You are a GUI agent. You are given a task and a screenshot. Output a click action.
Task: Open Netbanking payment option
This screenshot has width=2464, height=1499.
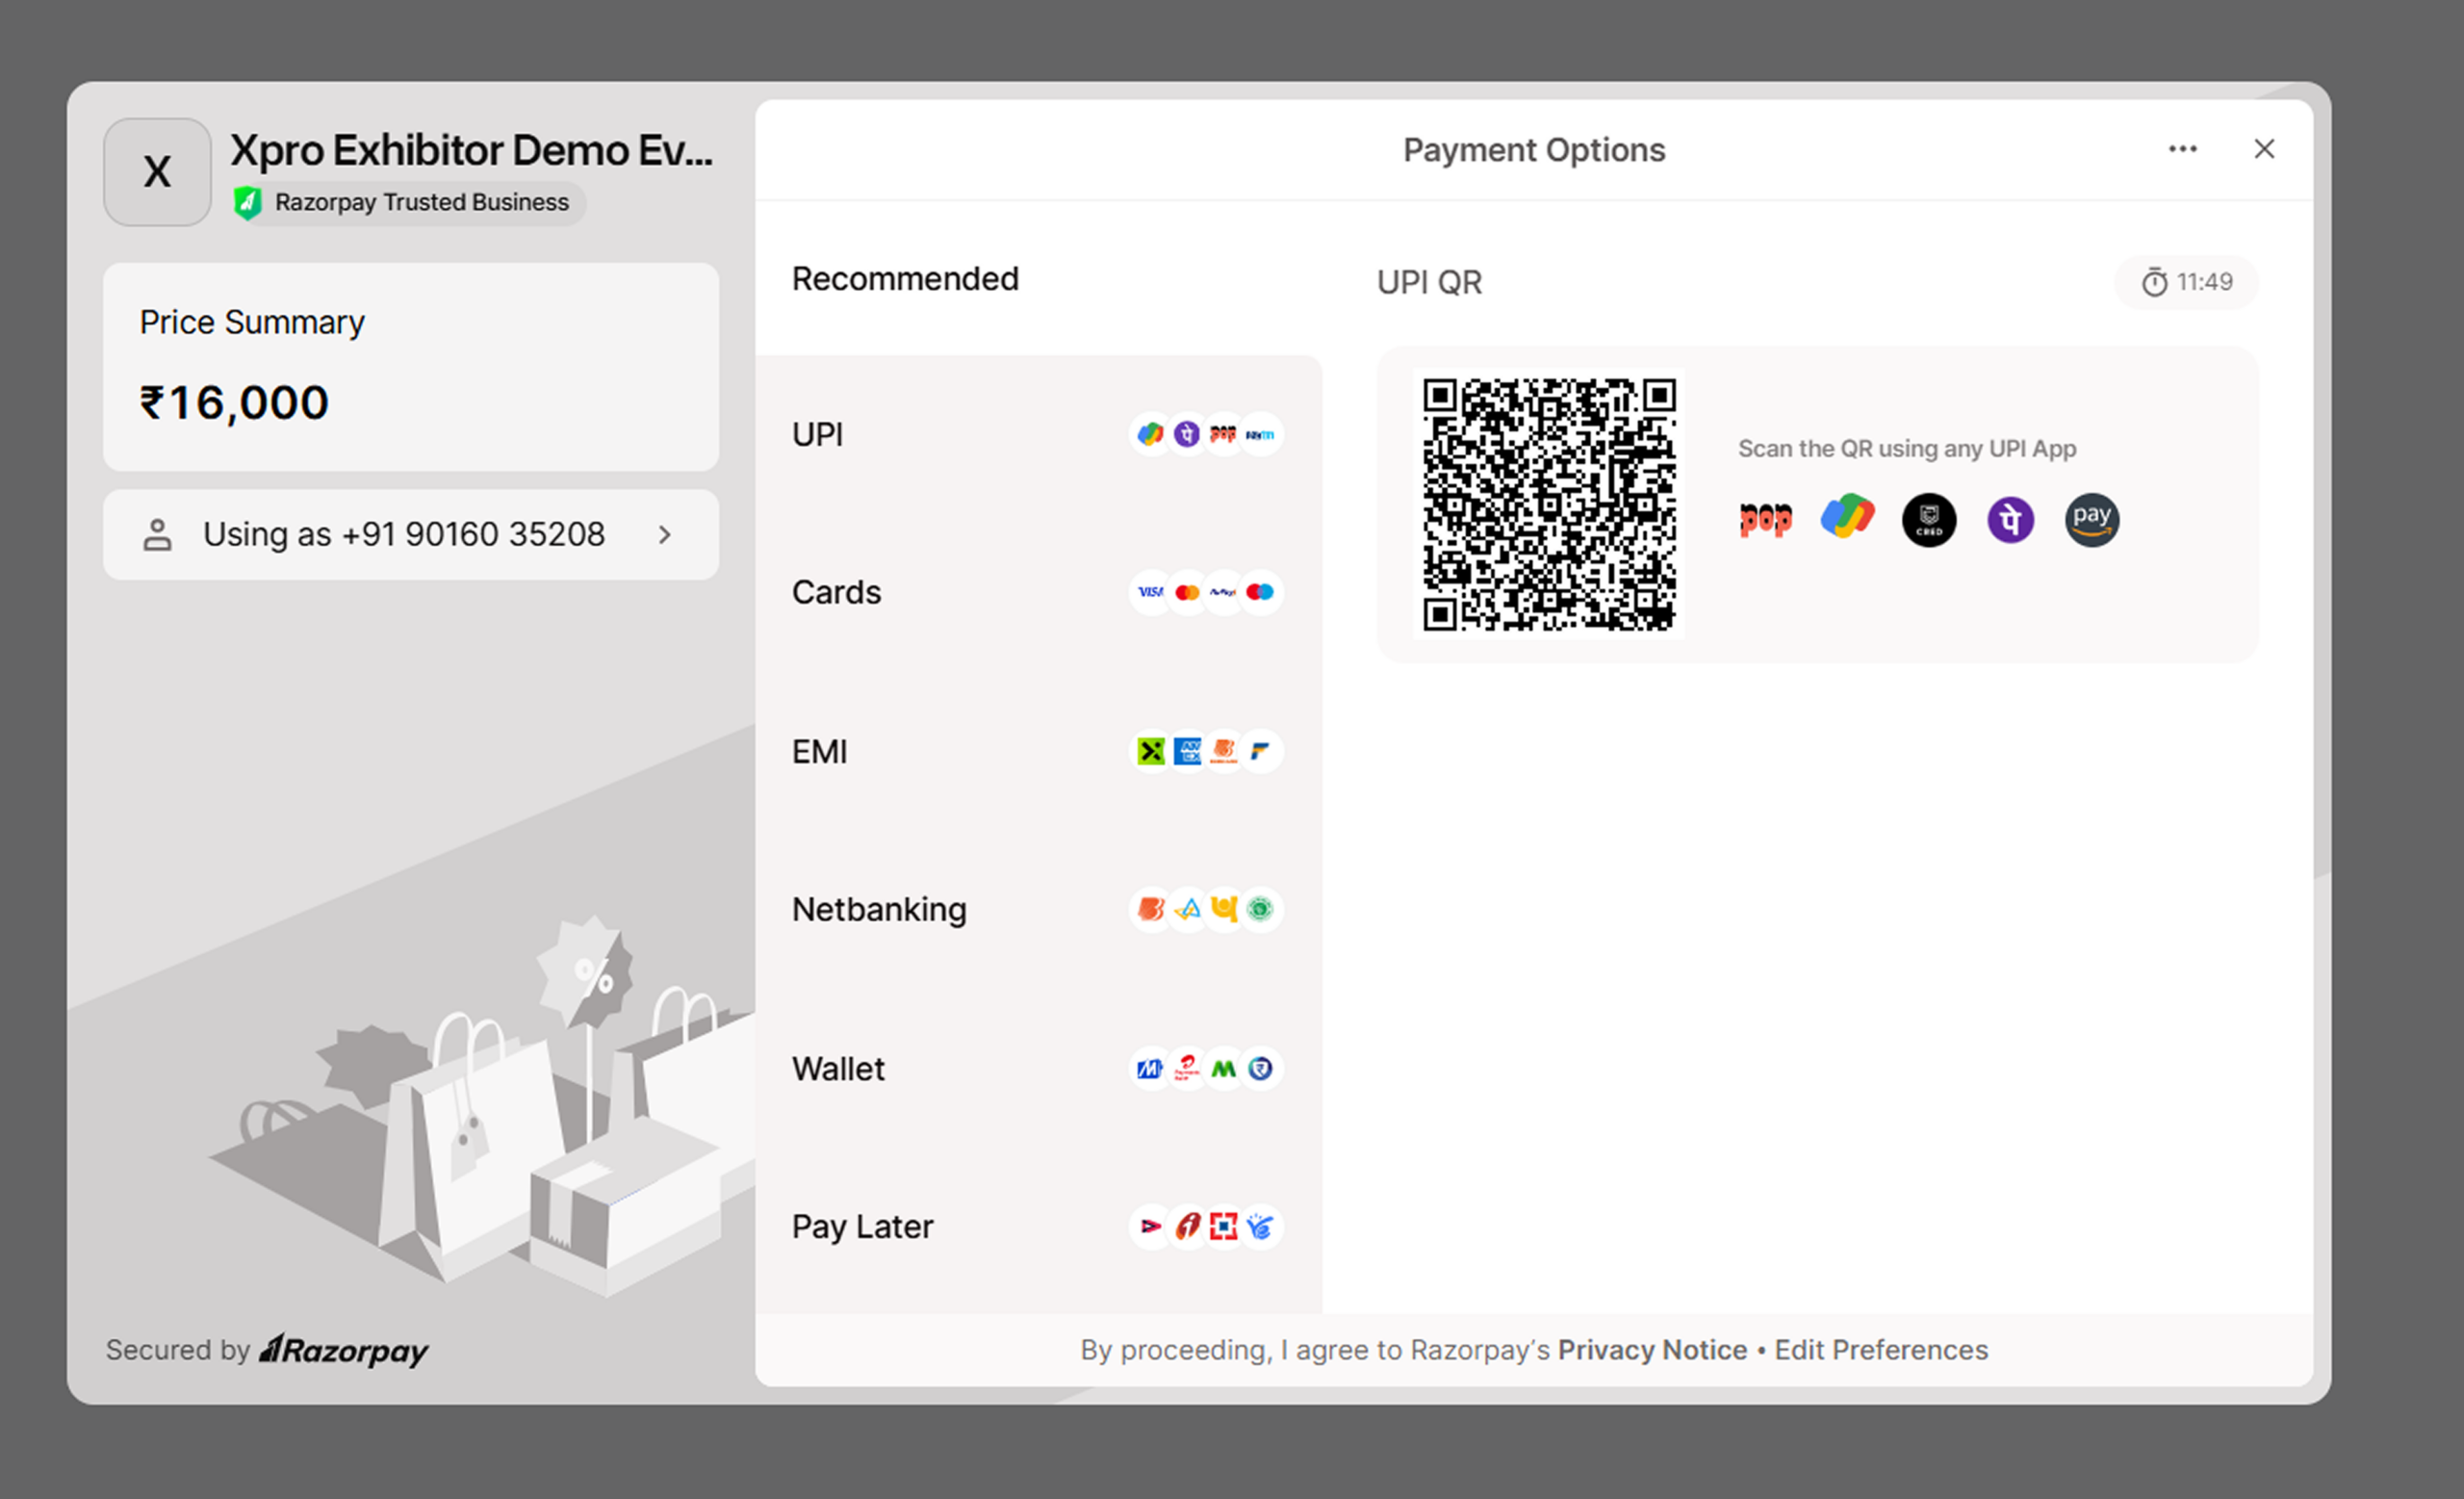pos(1037,909)
